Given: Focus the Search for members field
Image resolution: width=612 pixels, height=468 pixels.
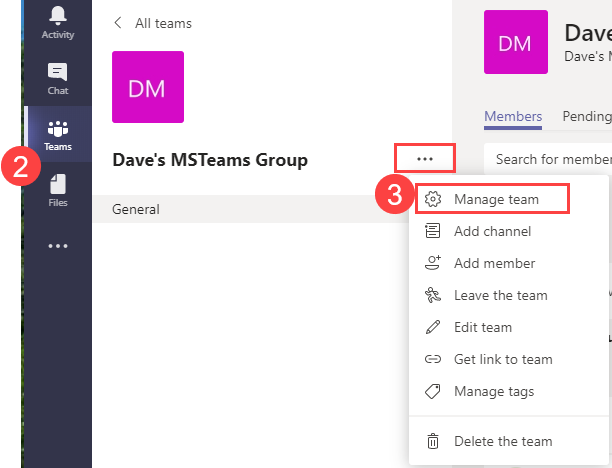Looking at the screenshot, I should click(x=548, y=159).
